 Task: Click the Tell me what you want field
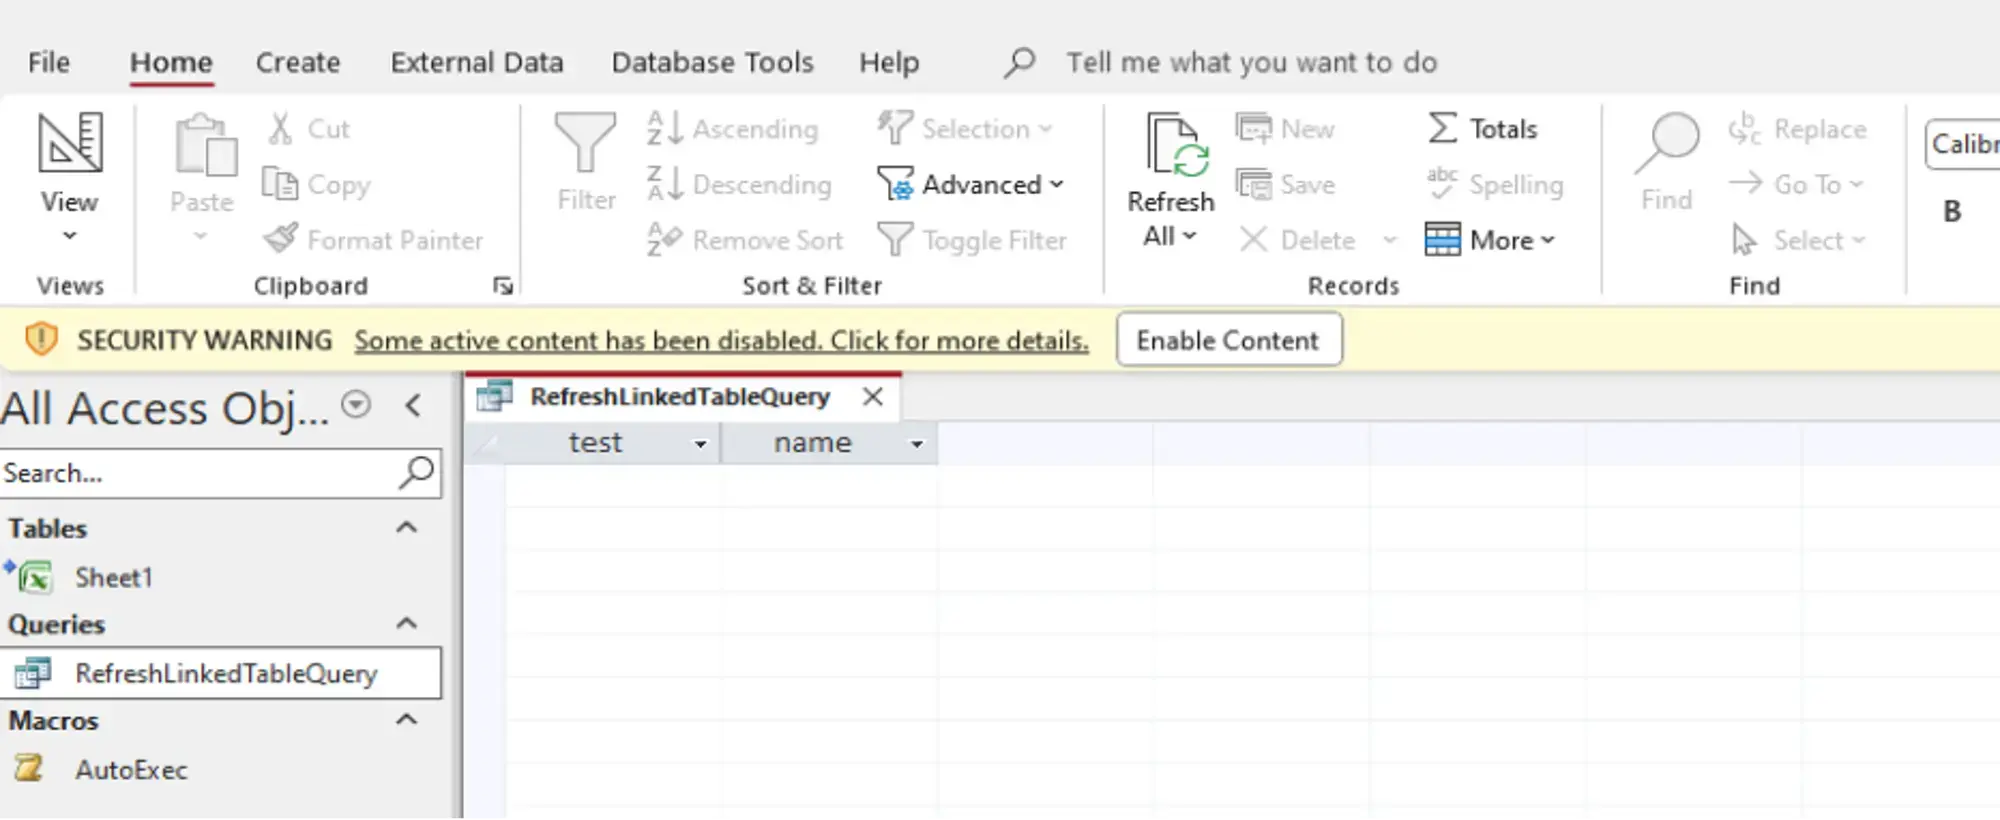[1251, 63]
